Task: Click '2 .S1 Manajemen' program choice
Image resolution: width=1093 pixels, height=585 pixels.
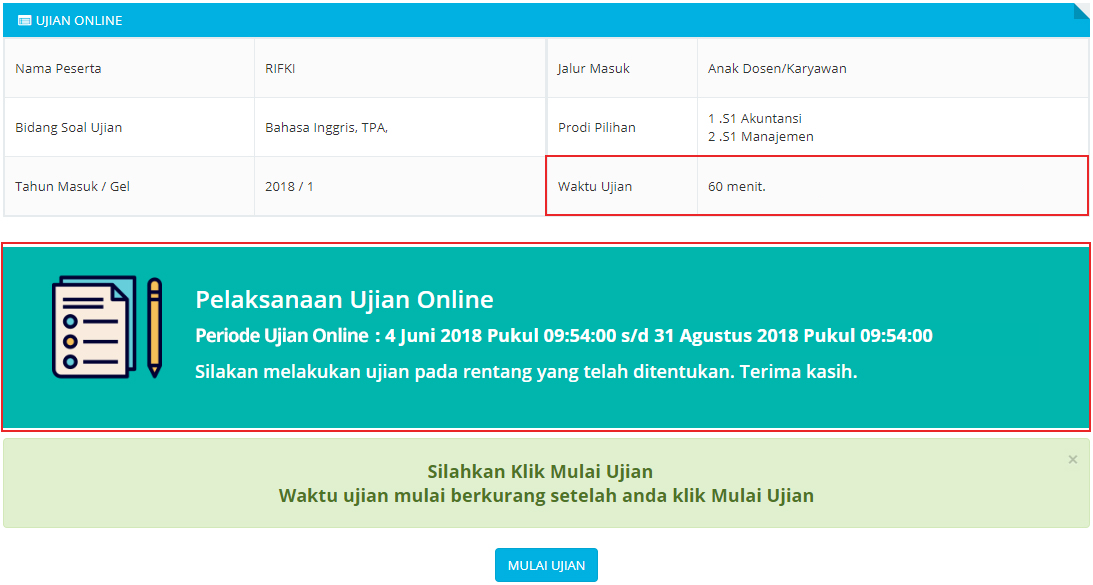Action: (760, 137)
